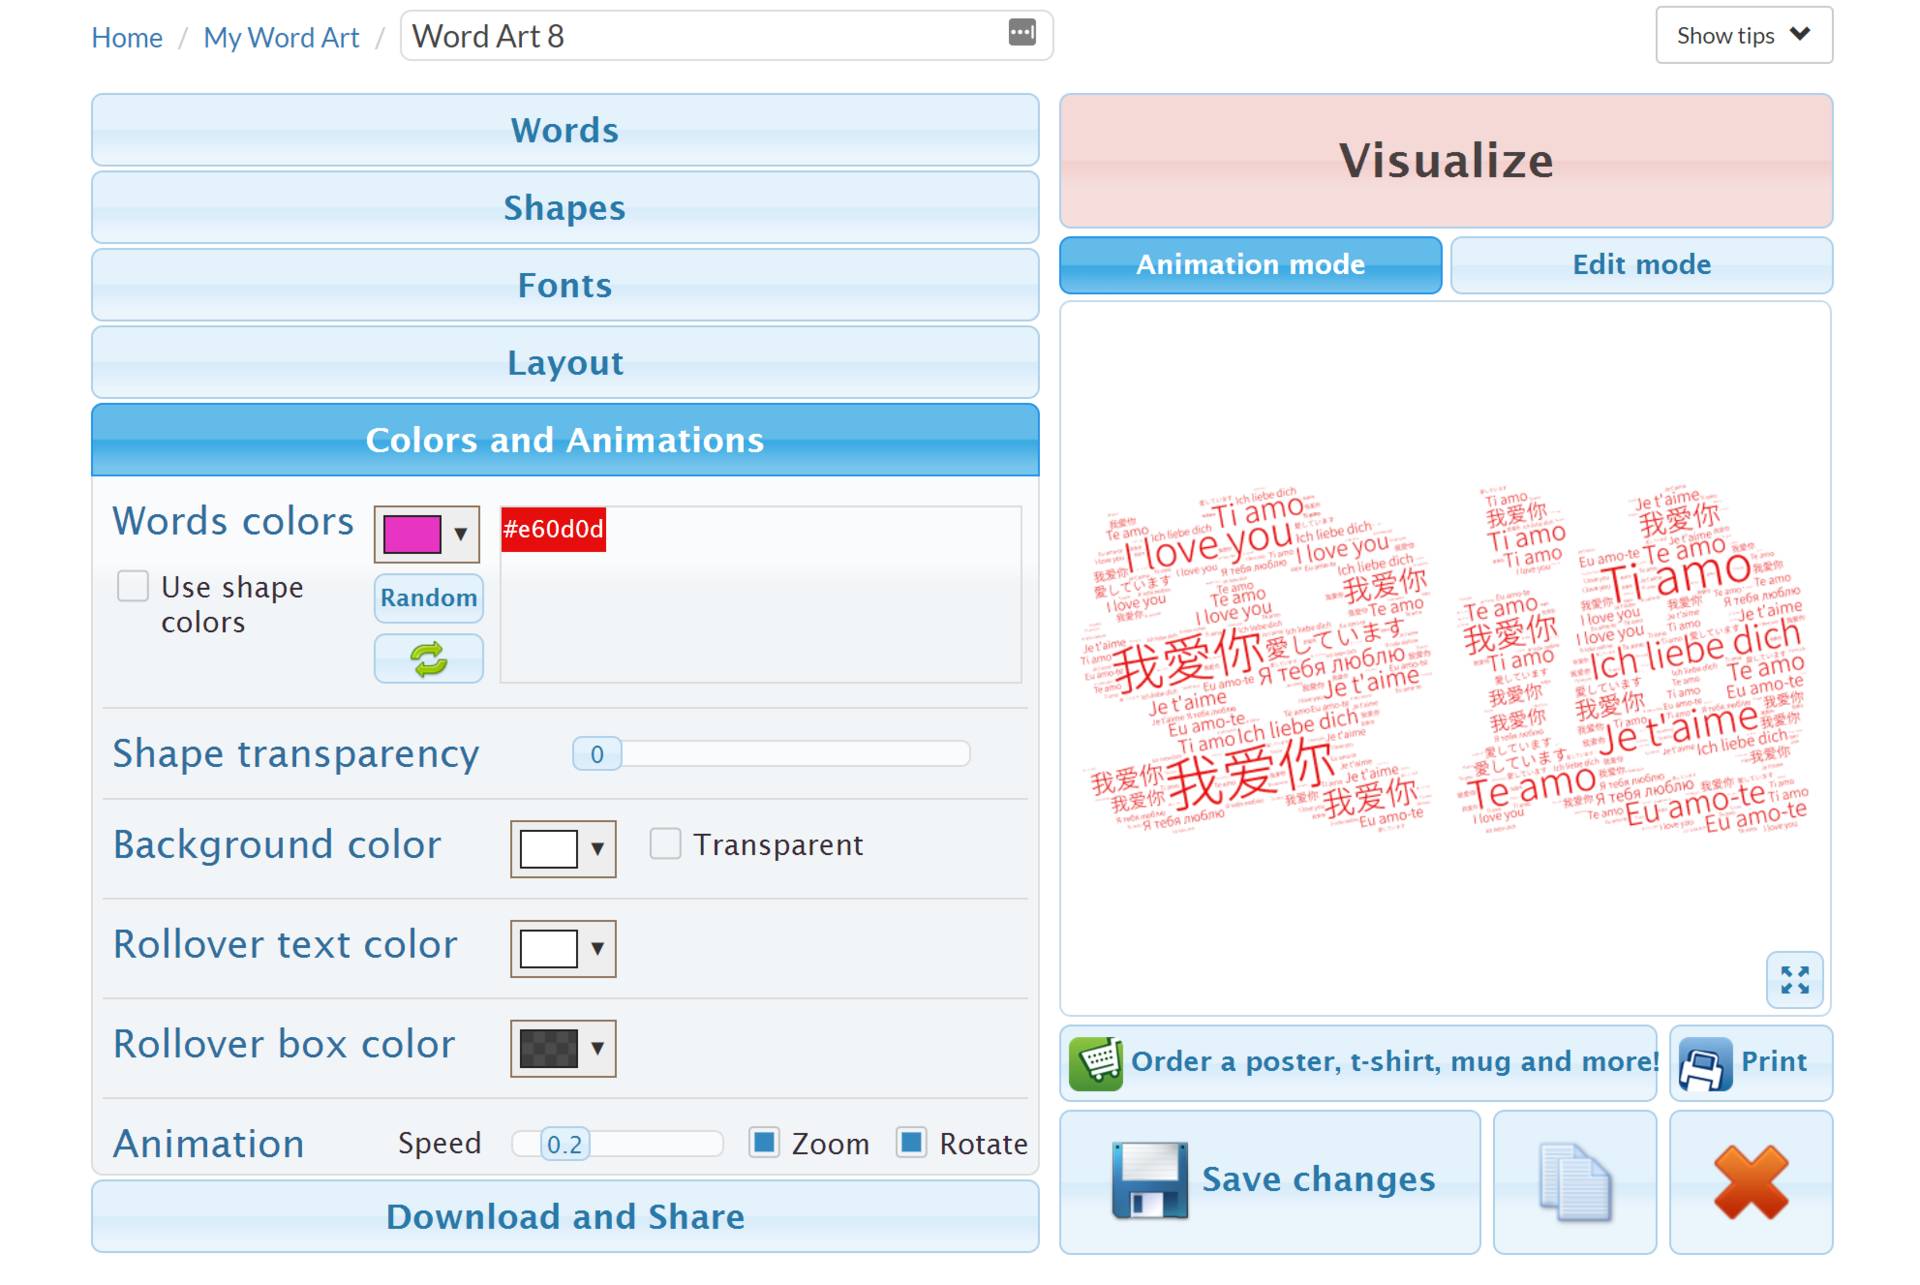The image size is (1920, 1285).
Task: Enable the Use shape colors checkbox
Action: tap(133, 586)
